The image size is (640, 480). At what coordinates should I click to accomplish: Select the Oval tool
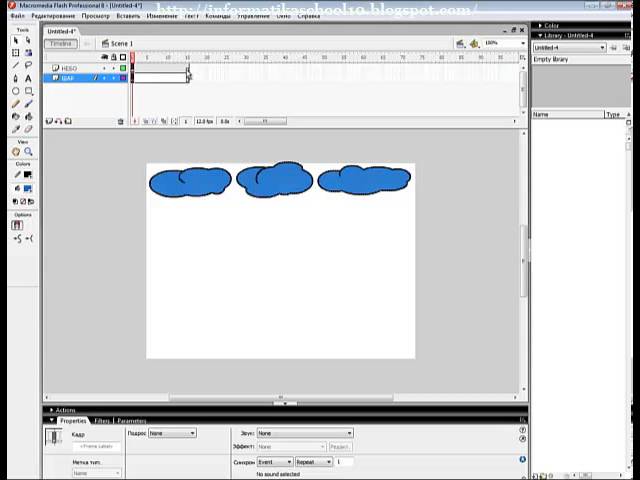[16, 91]
